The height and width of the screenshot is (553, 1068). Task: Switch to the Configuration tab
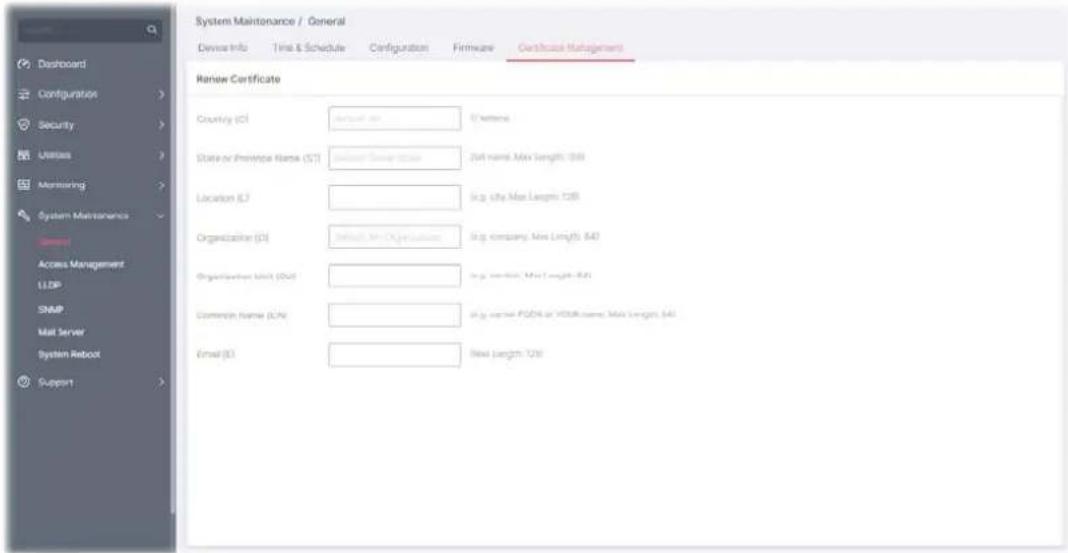[x=399, y=48]
